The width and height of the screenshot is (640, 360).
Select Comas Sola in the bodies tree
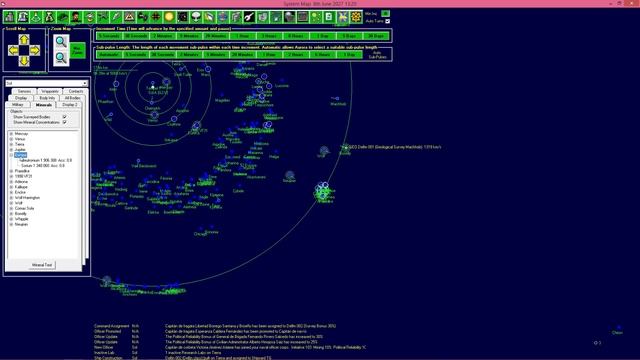tap(24, 208)
